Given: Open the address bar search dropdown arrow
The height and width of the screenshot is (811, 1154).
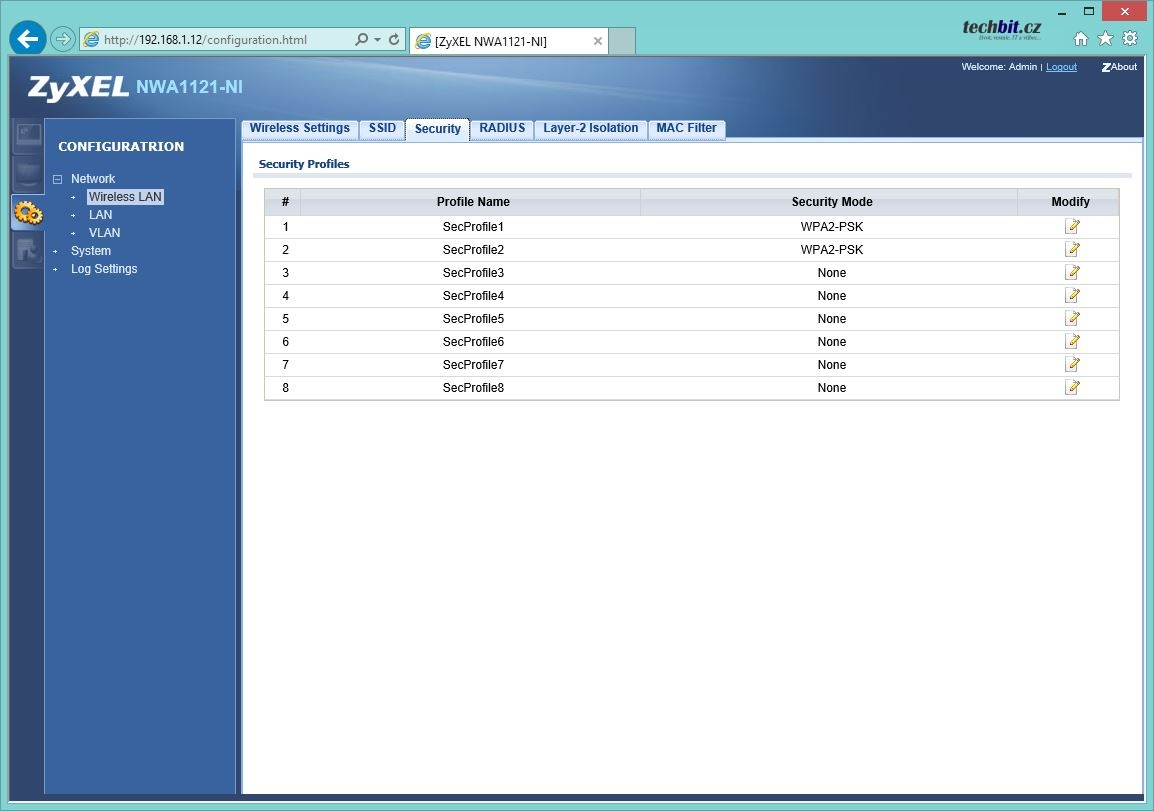Looking at the screenshot, I should pyautogui.click(x=378, y=41).
